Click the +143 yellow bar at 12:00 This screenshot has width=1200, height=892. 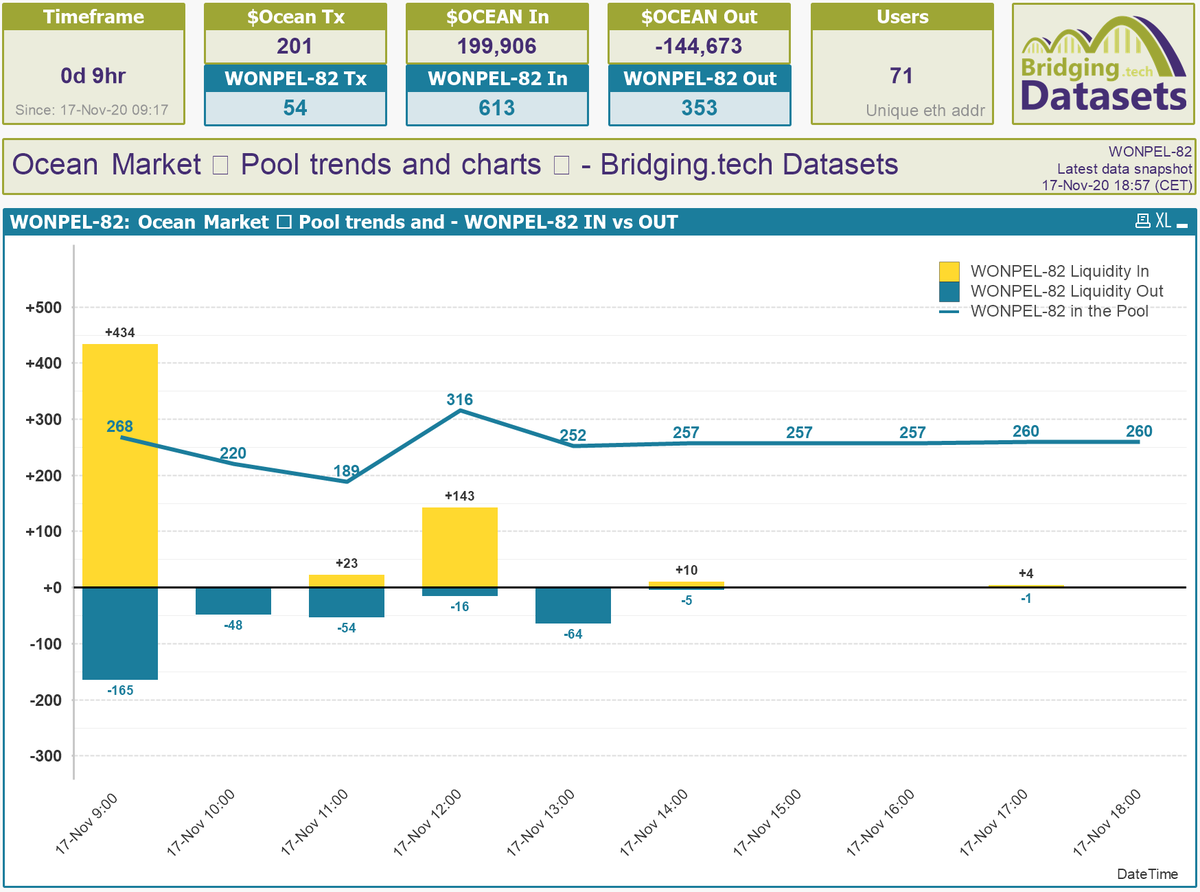460,547
